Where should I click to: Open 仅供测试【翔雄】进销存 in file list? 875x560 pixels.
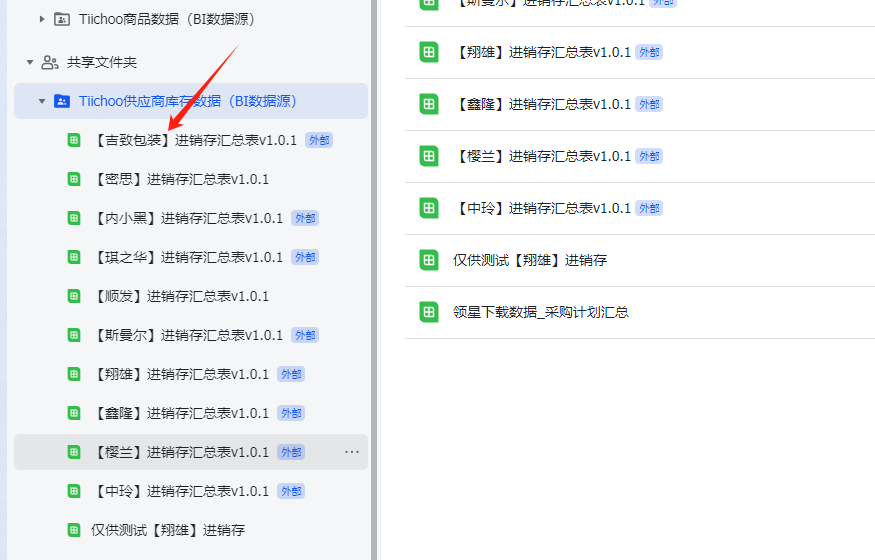click(530, 260)
